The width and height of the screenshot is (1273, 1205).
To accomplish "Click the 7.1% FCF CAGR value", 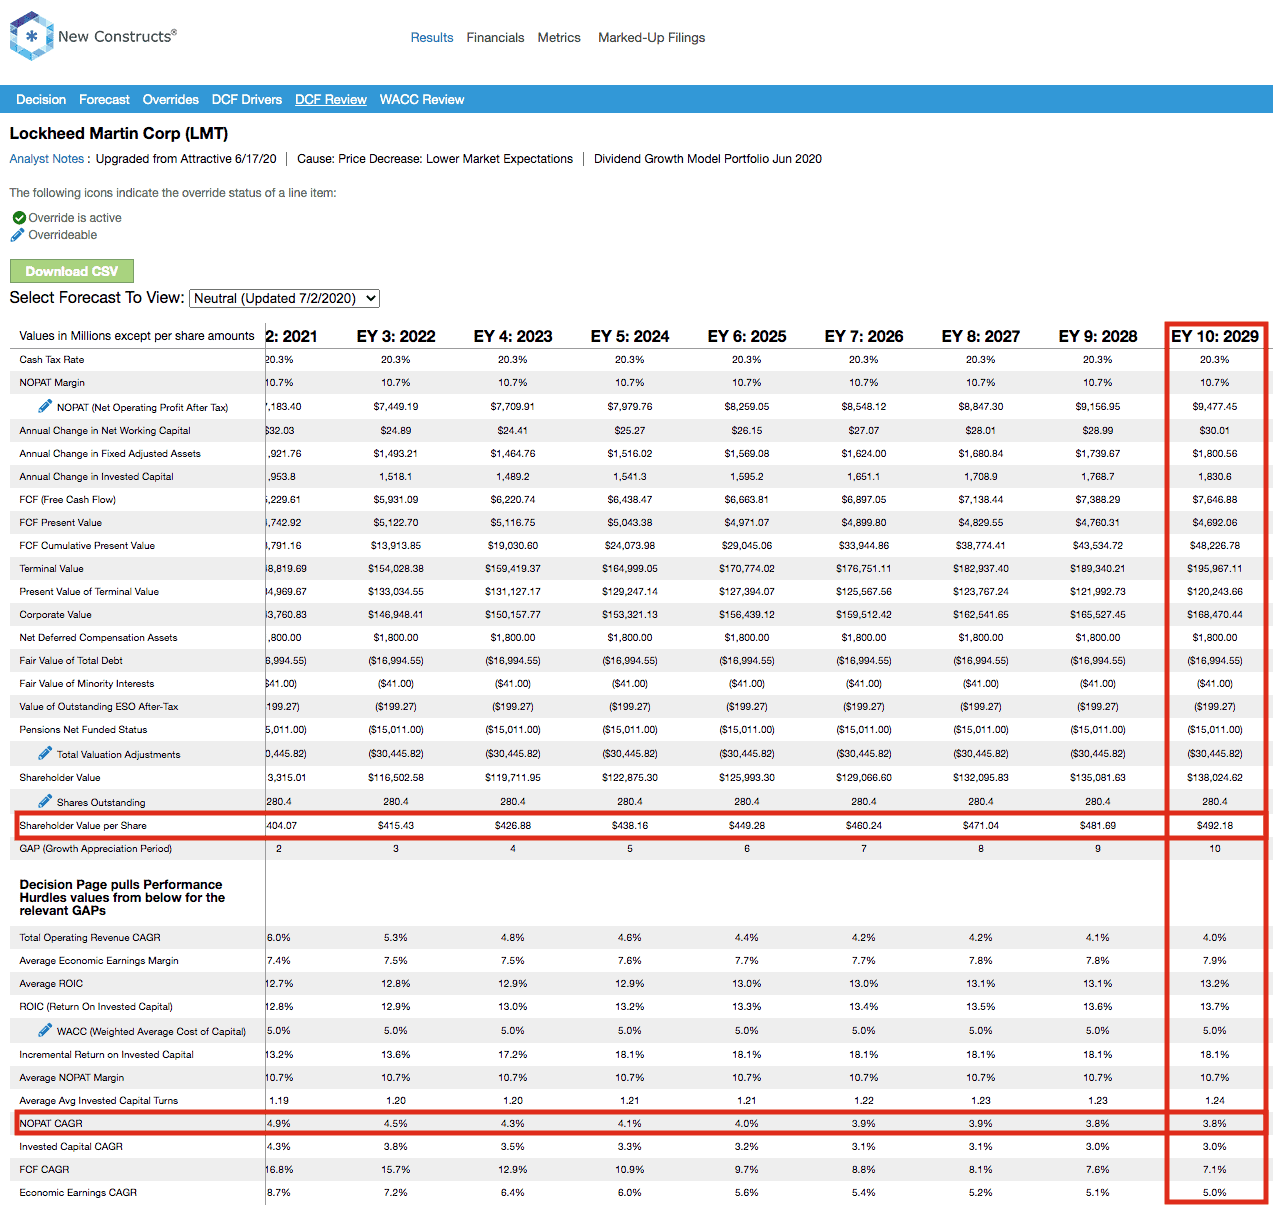I will pos(1215,1170).
